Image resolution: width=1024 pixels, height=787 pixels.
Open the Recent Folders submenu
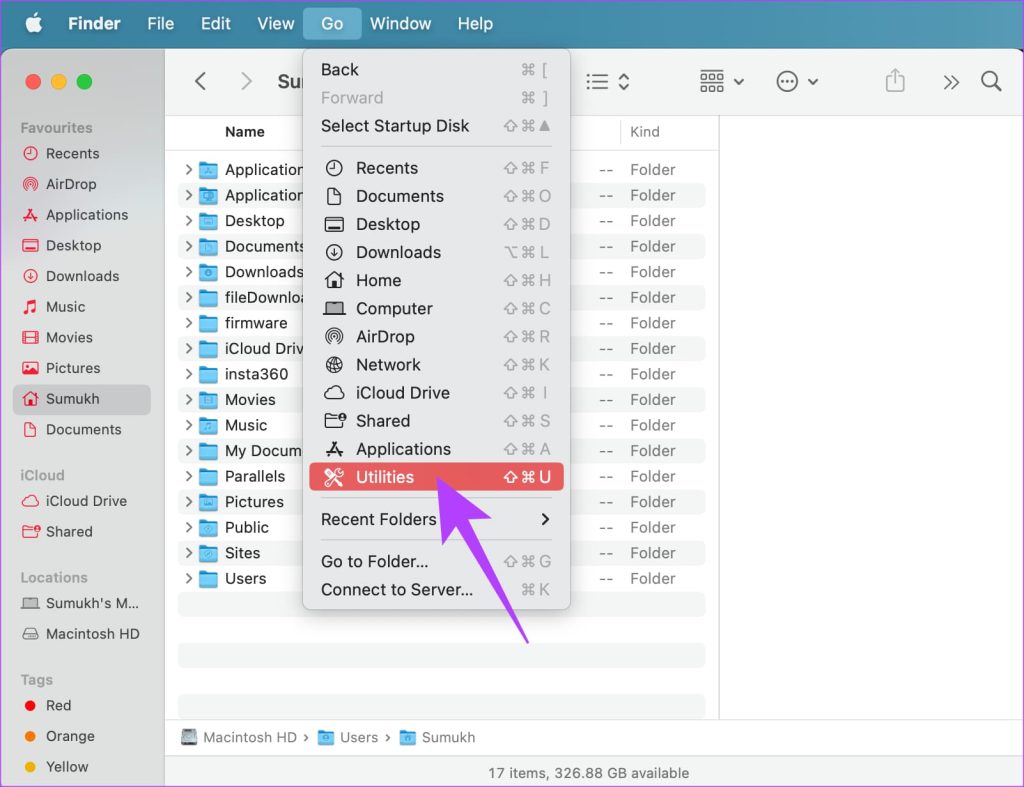[435, 519]
